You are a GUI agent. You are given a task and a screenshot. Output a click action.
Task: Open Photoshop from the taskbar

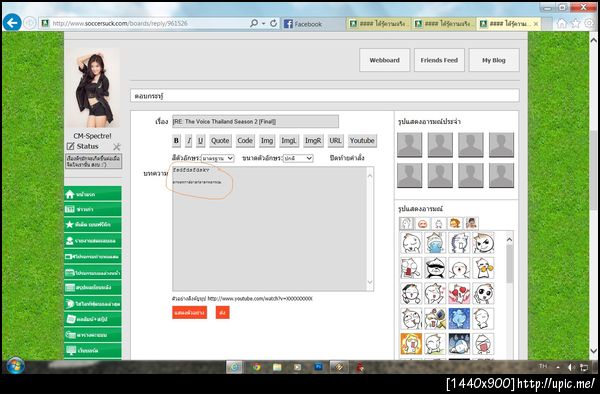pyautogui.click(x=318, y=367)
